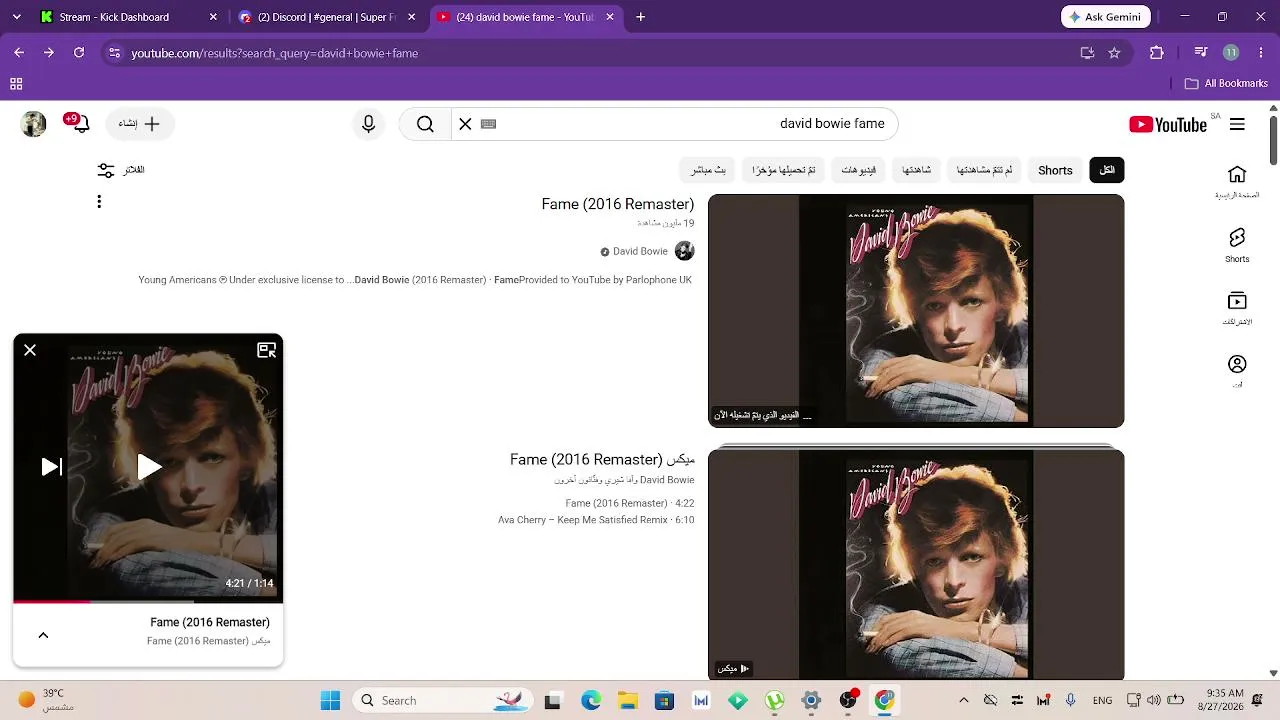Open the Fame (2016 Remaster) video title
This screenshot has width=1280, height=720.
pos(618,204)
